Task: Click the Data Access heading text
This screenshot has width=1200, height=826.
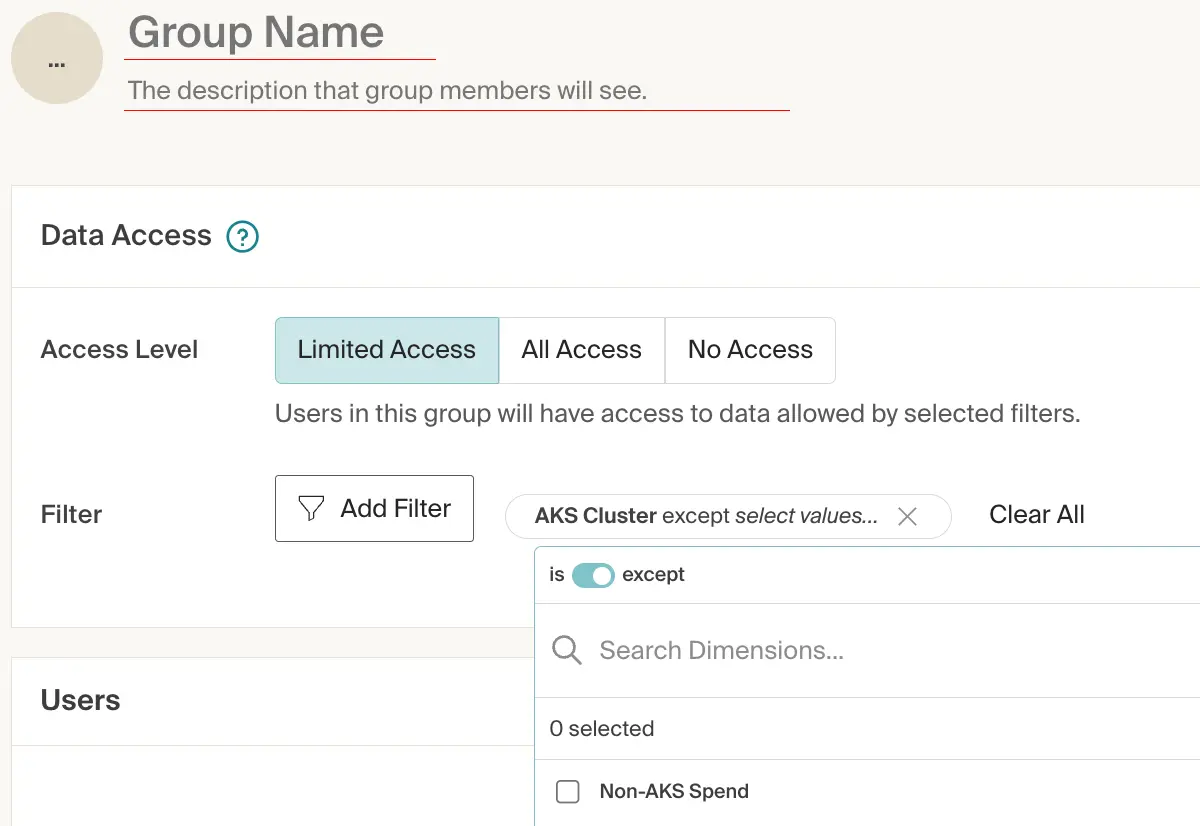Action: click(x=126, y=235)
